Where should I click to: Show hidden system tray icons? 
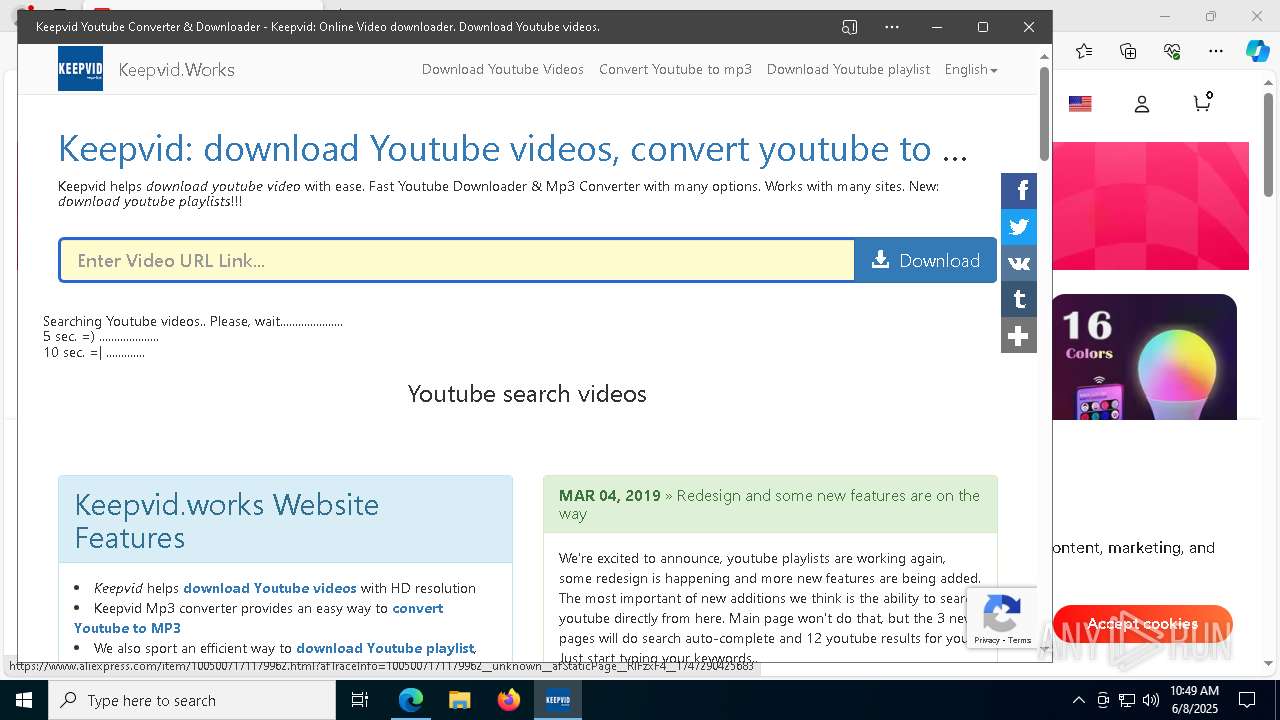[x=1078, y=700]
